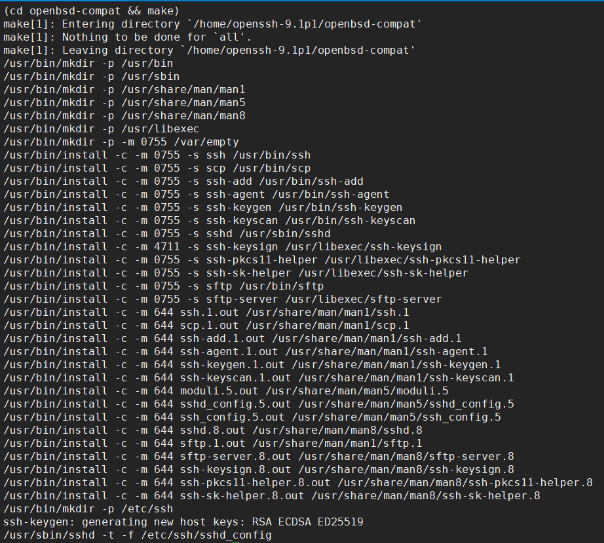The width and height of the screenshot is (604, 543).
Task: Click the 'generating new host keys' line
Action: tap(182, 520)
